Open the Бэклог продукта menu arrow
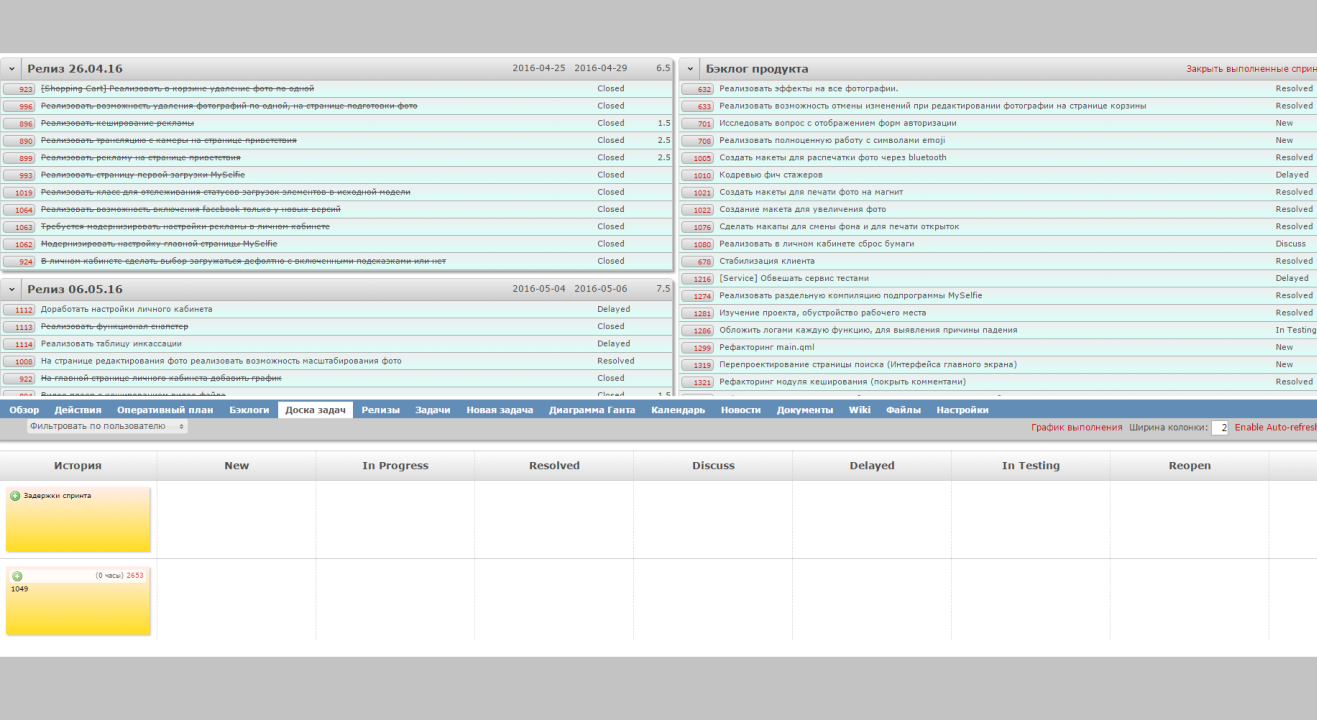This screenshot has height=720, width=1317. [x=691, y=69]
